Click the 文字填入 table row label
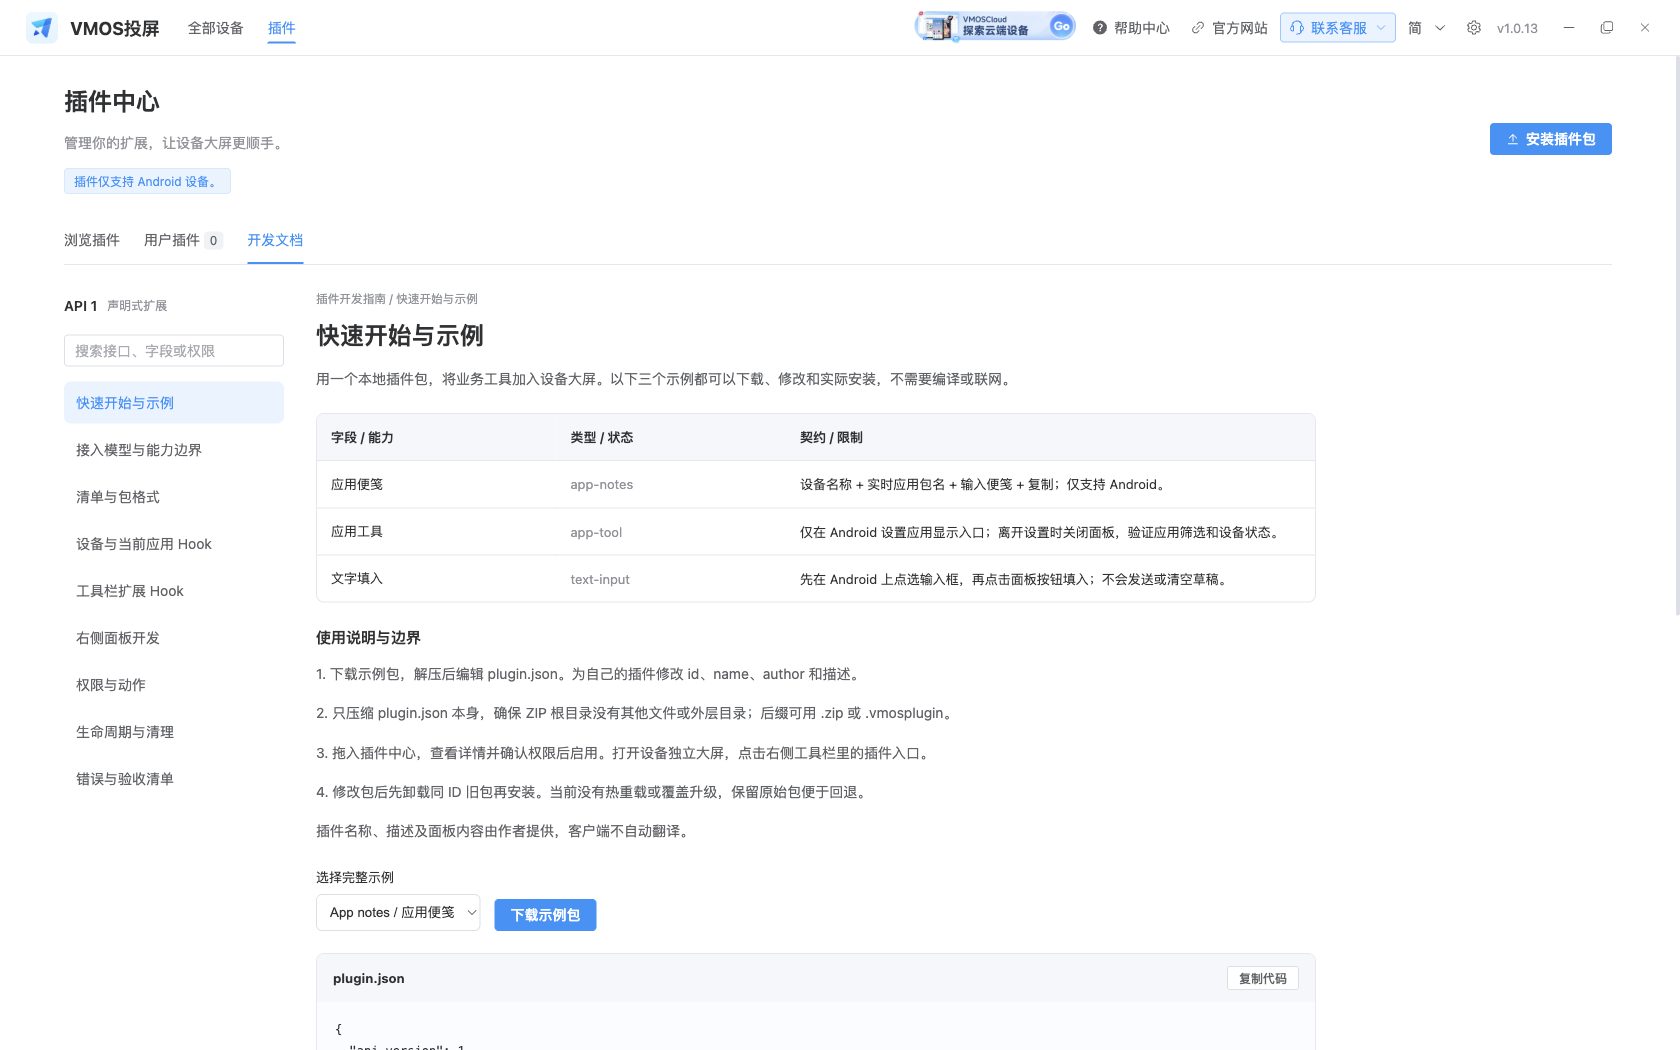 tap(357, 579)
